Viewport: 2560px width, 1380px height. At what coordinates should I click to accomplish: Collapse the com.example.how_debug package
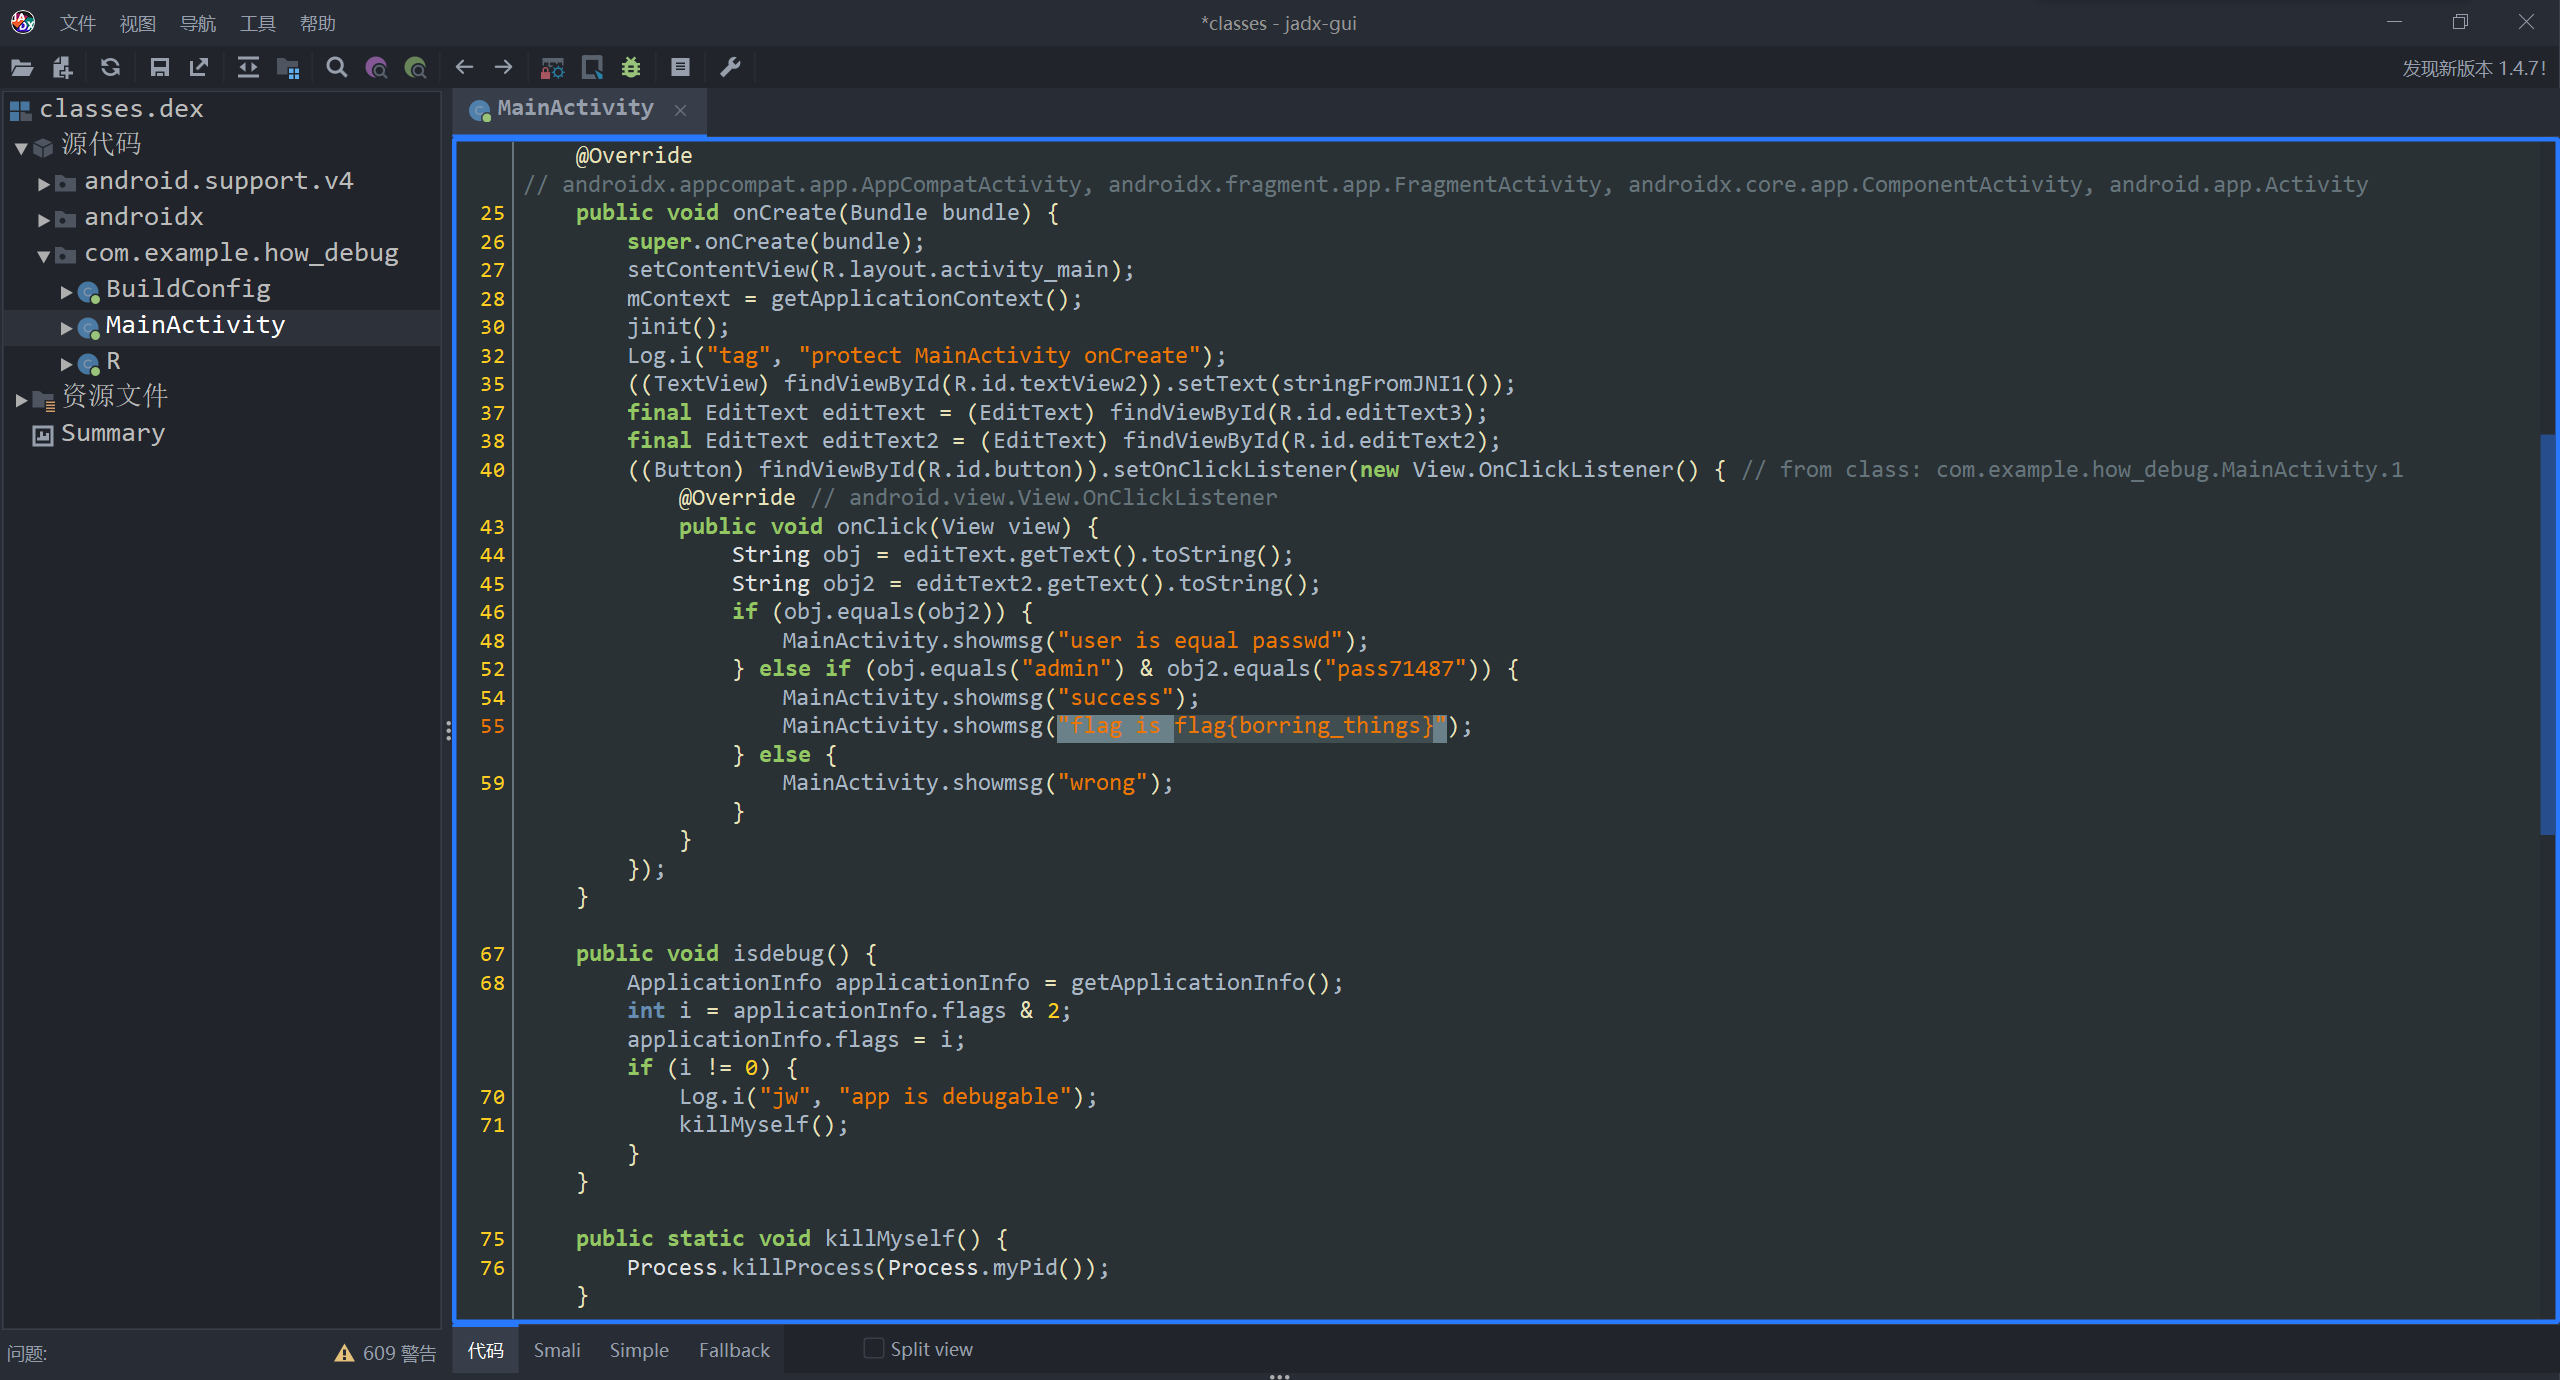pyautogui.click(x=44, y=256)
